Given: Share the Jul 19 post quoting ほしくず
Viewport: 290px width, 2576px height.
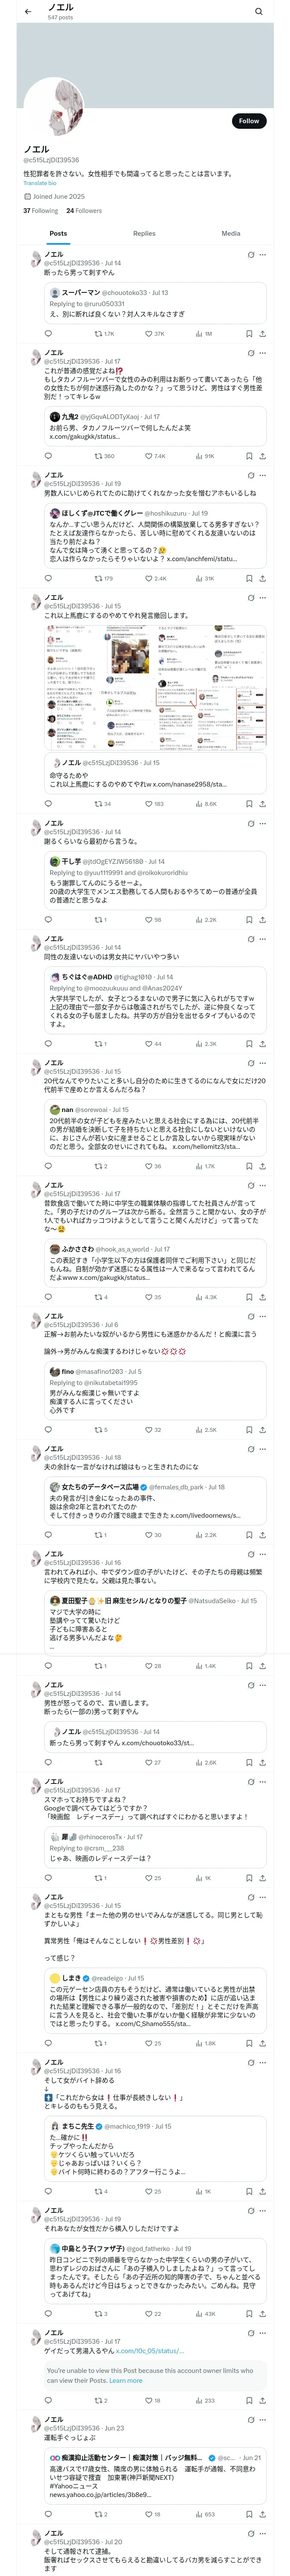Looking at the screenshot, I should (x=262, y=578).
